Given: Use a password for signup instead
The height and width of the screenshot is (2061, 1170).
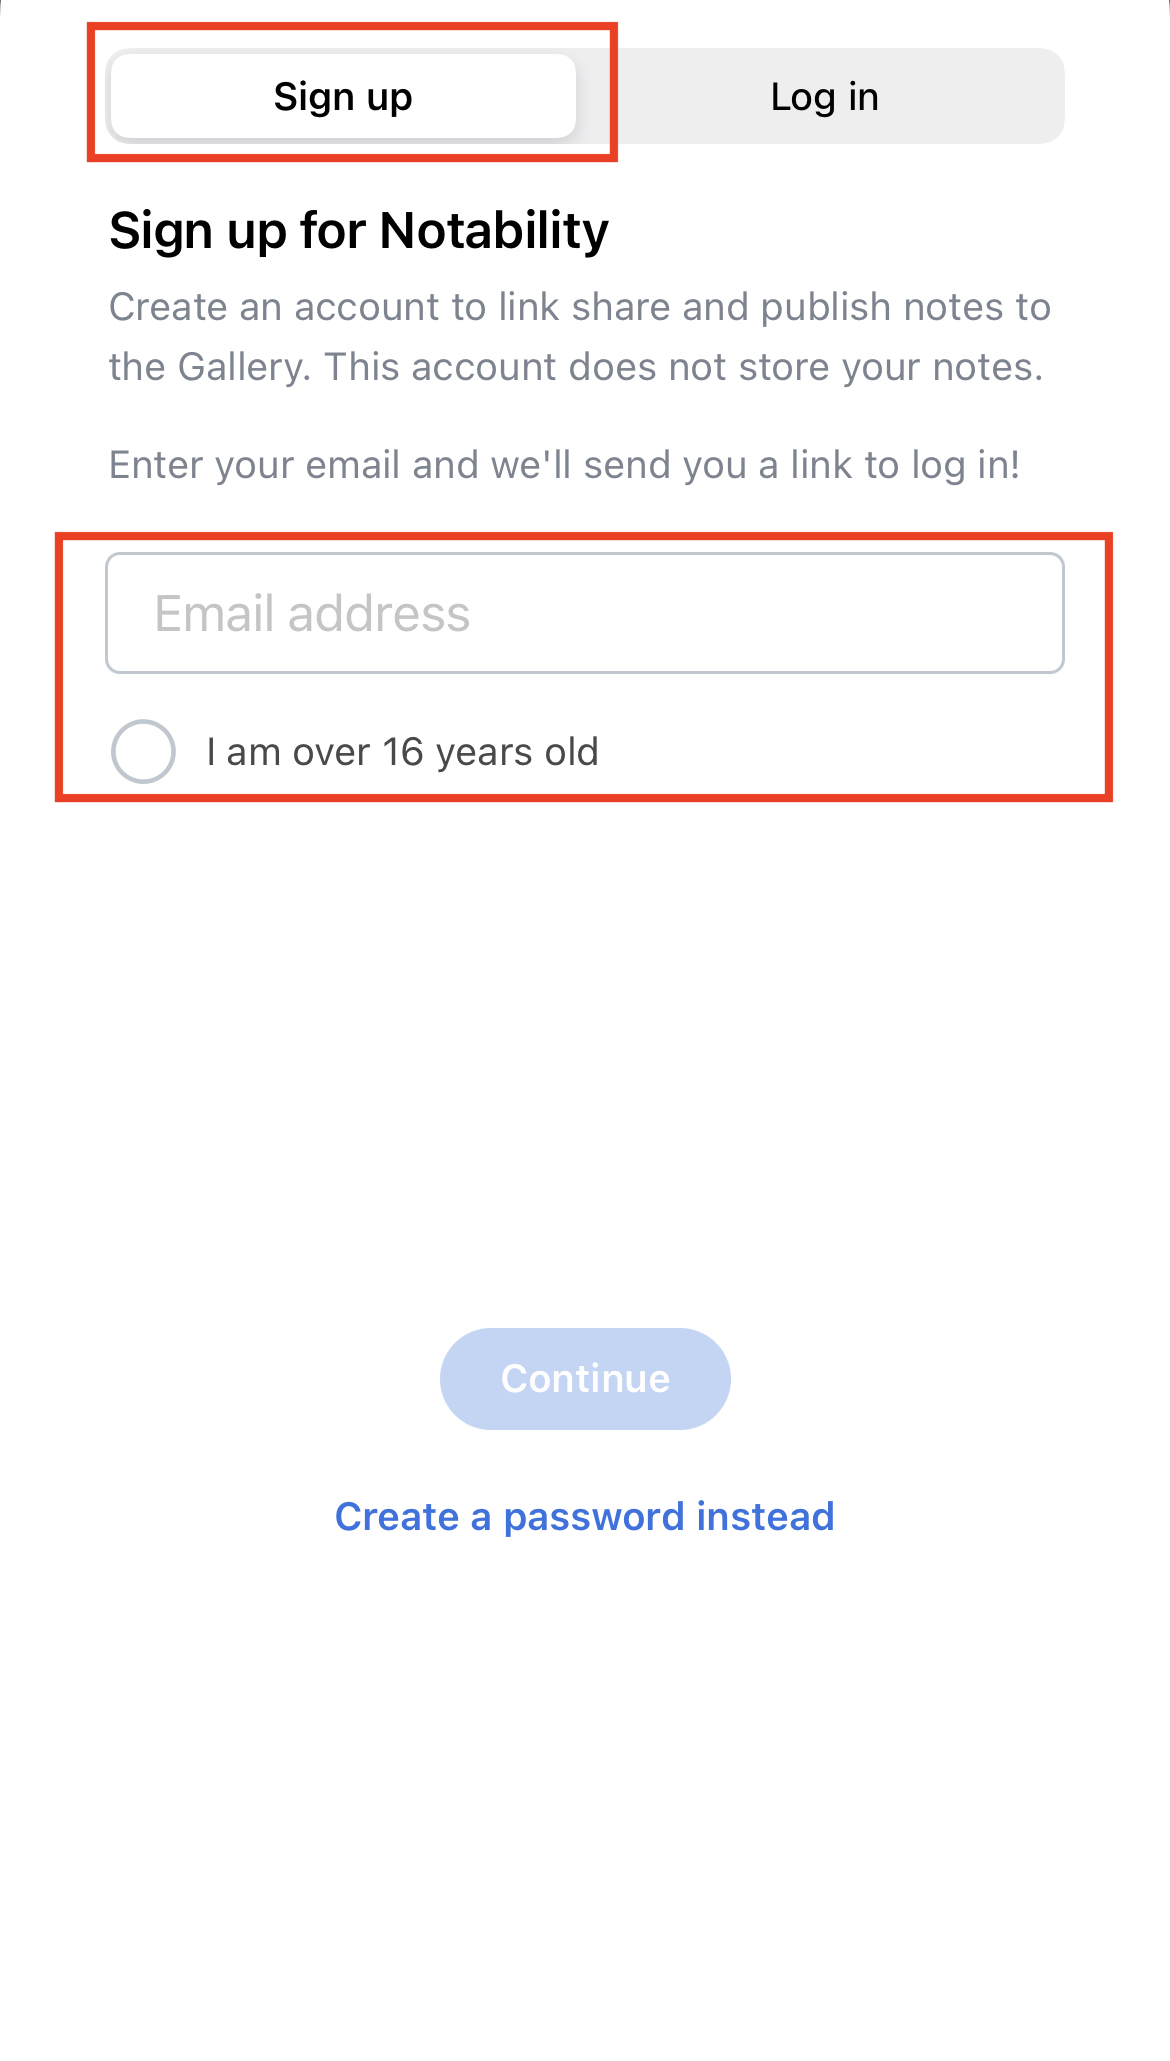Looking at the screenshot, I should [584, 1516].
